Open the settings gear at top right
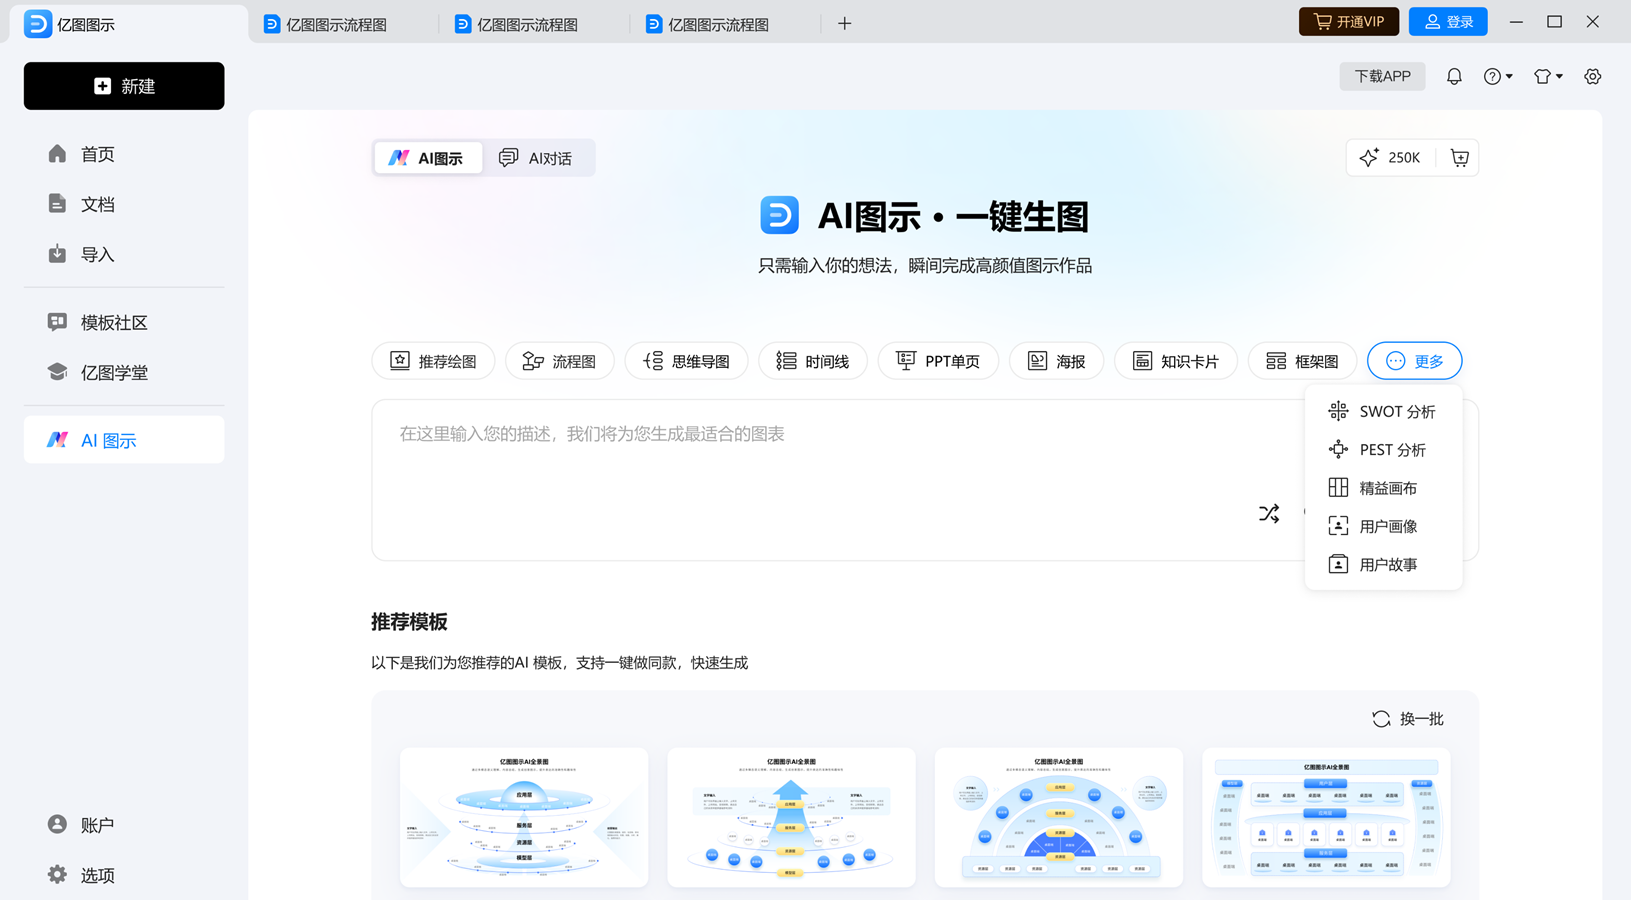The image size is (1631, 900). (1592, 75)
